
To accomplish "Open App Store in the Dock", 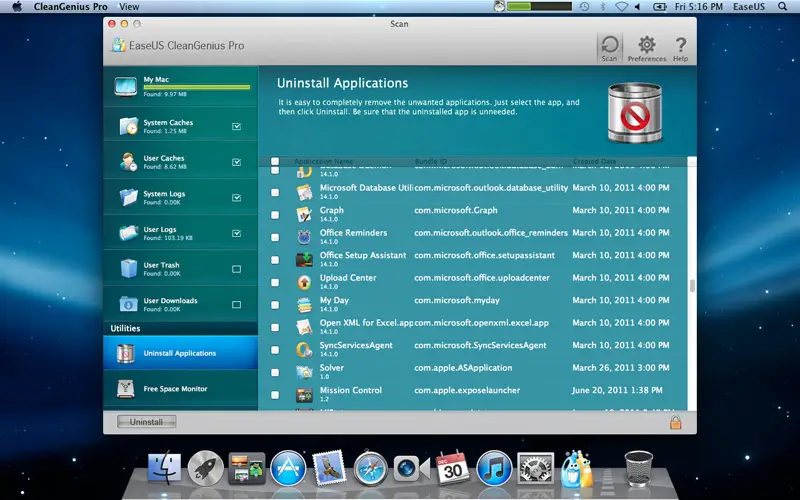I will pos(288,468).
